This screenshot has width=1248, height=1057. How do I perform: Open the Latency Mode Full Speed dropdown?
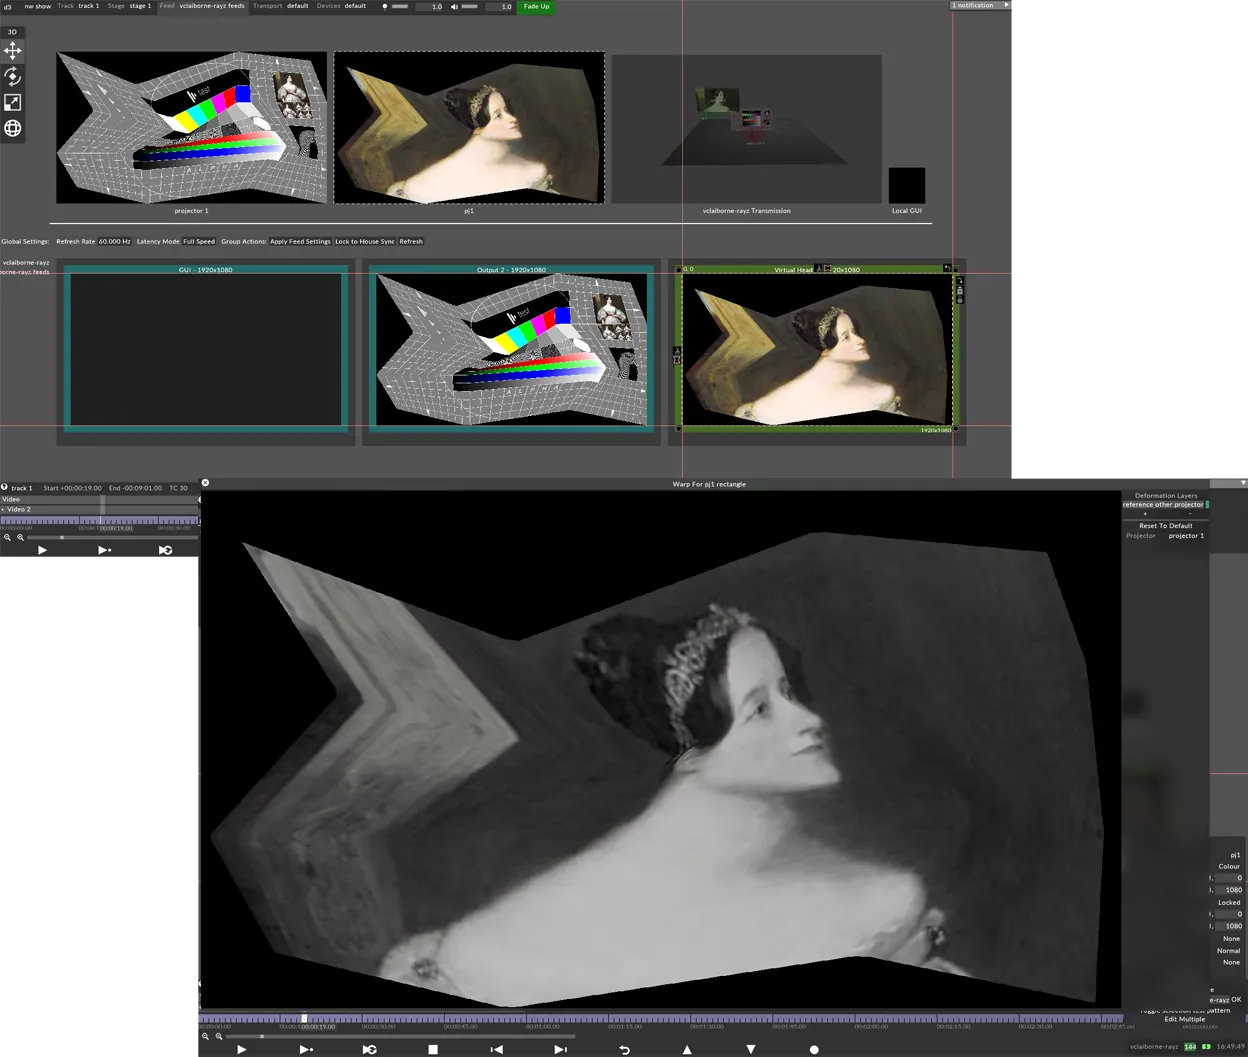[198, 242]
